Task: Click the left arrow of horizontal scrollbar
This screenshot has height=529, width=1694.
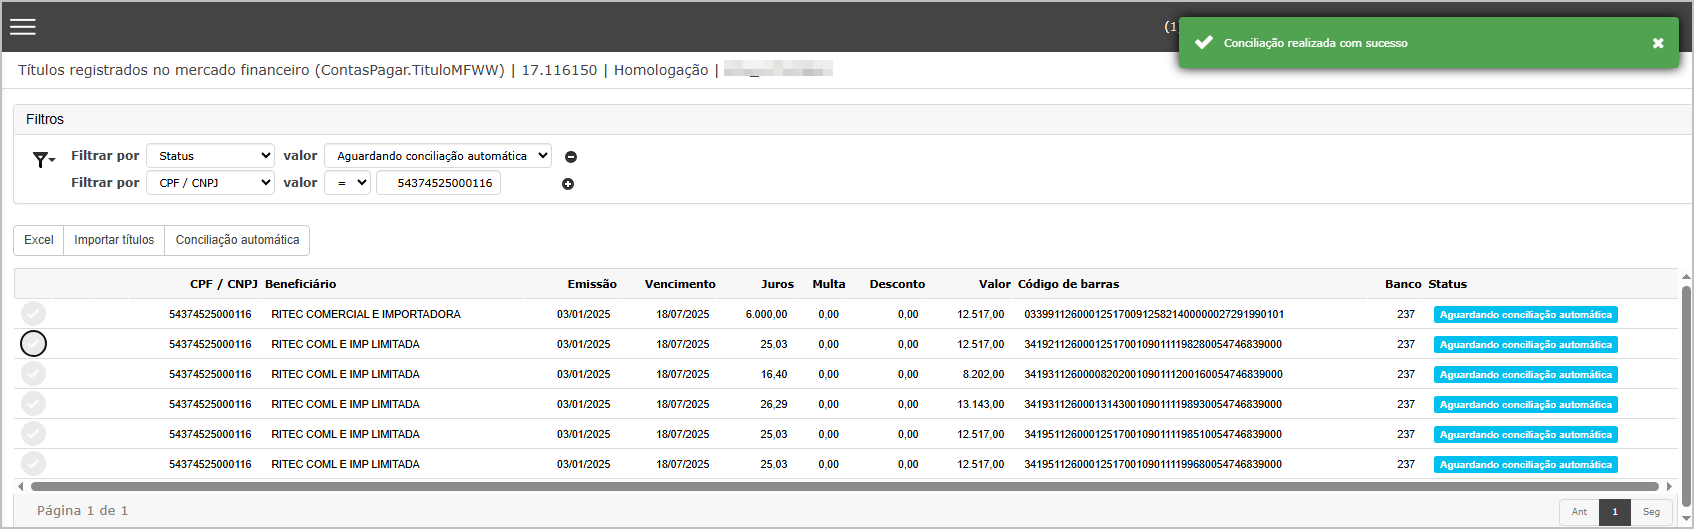Action: [x=21, y=487]
